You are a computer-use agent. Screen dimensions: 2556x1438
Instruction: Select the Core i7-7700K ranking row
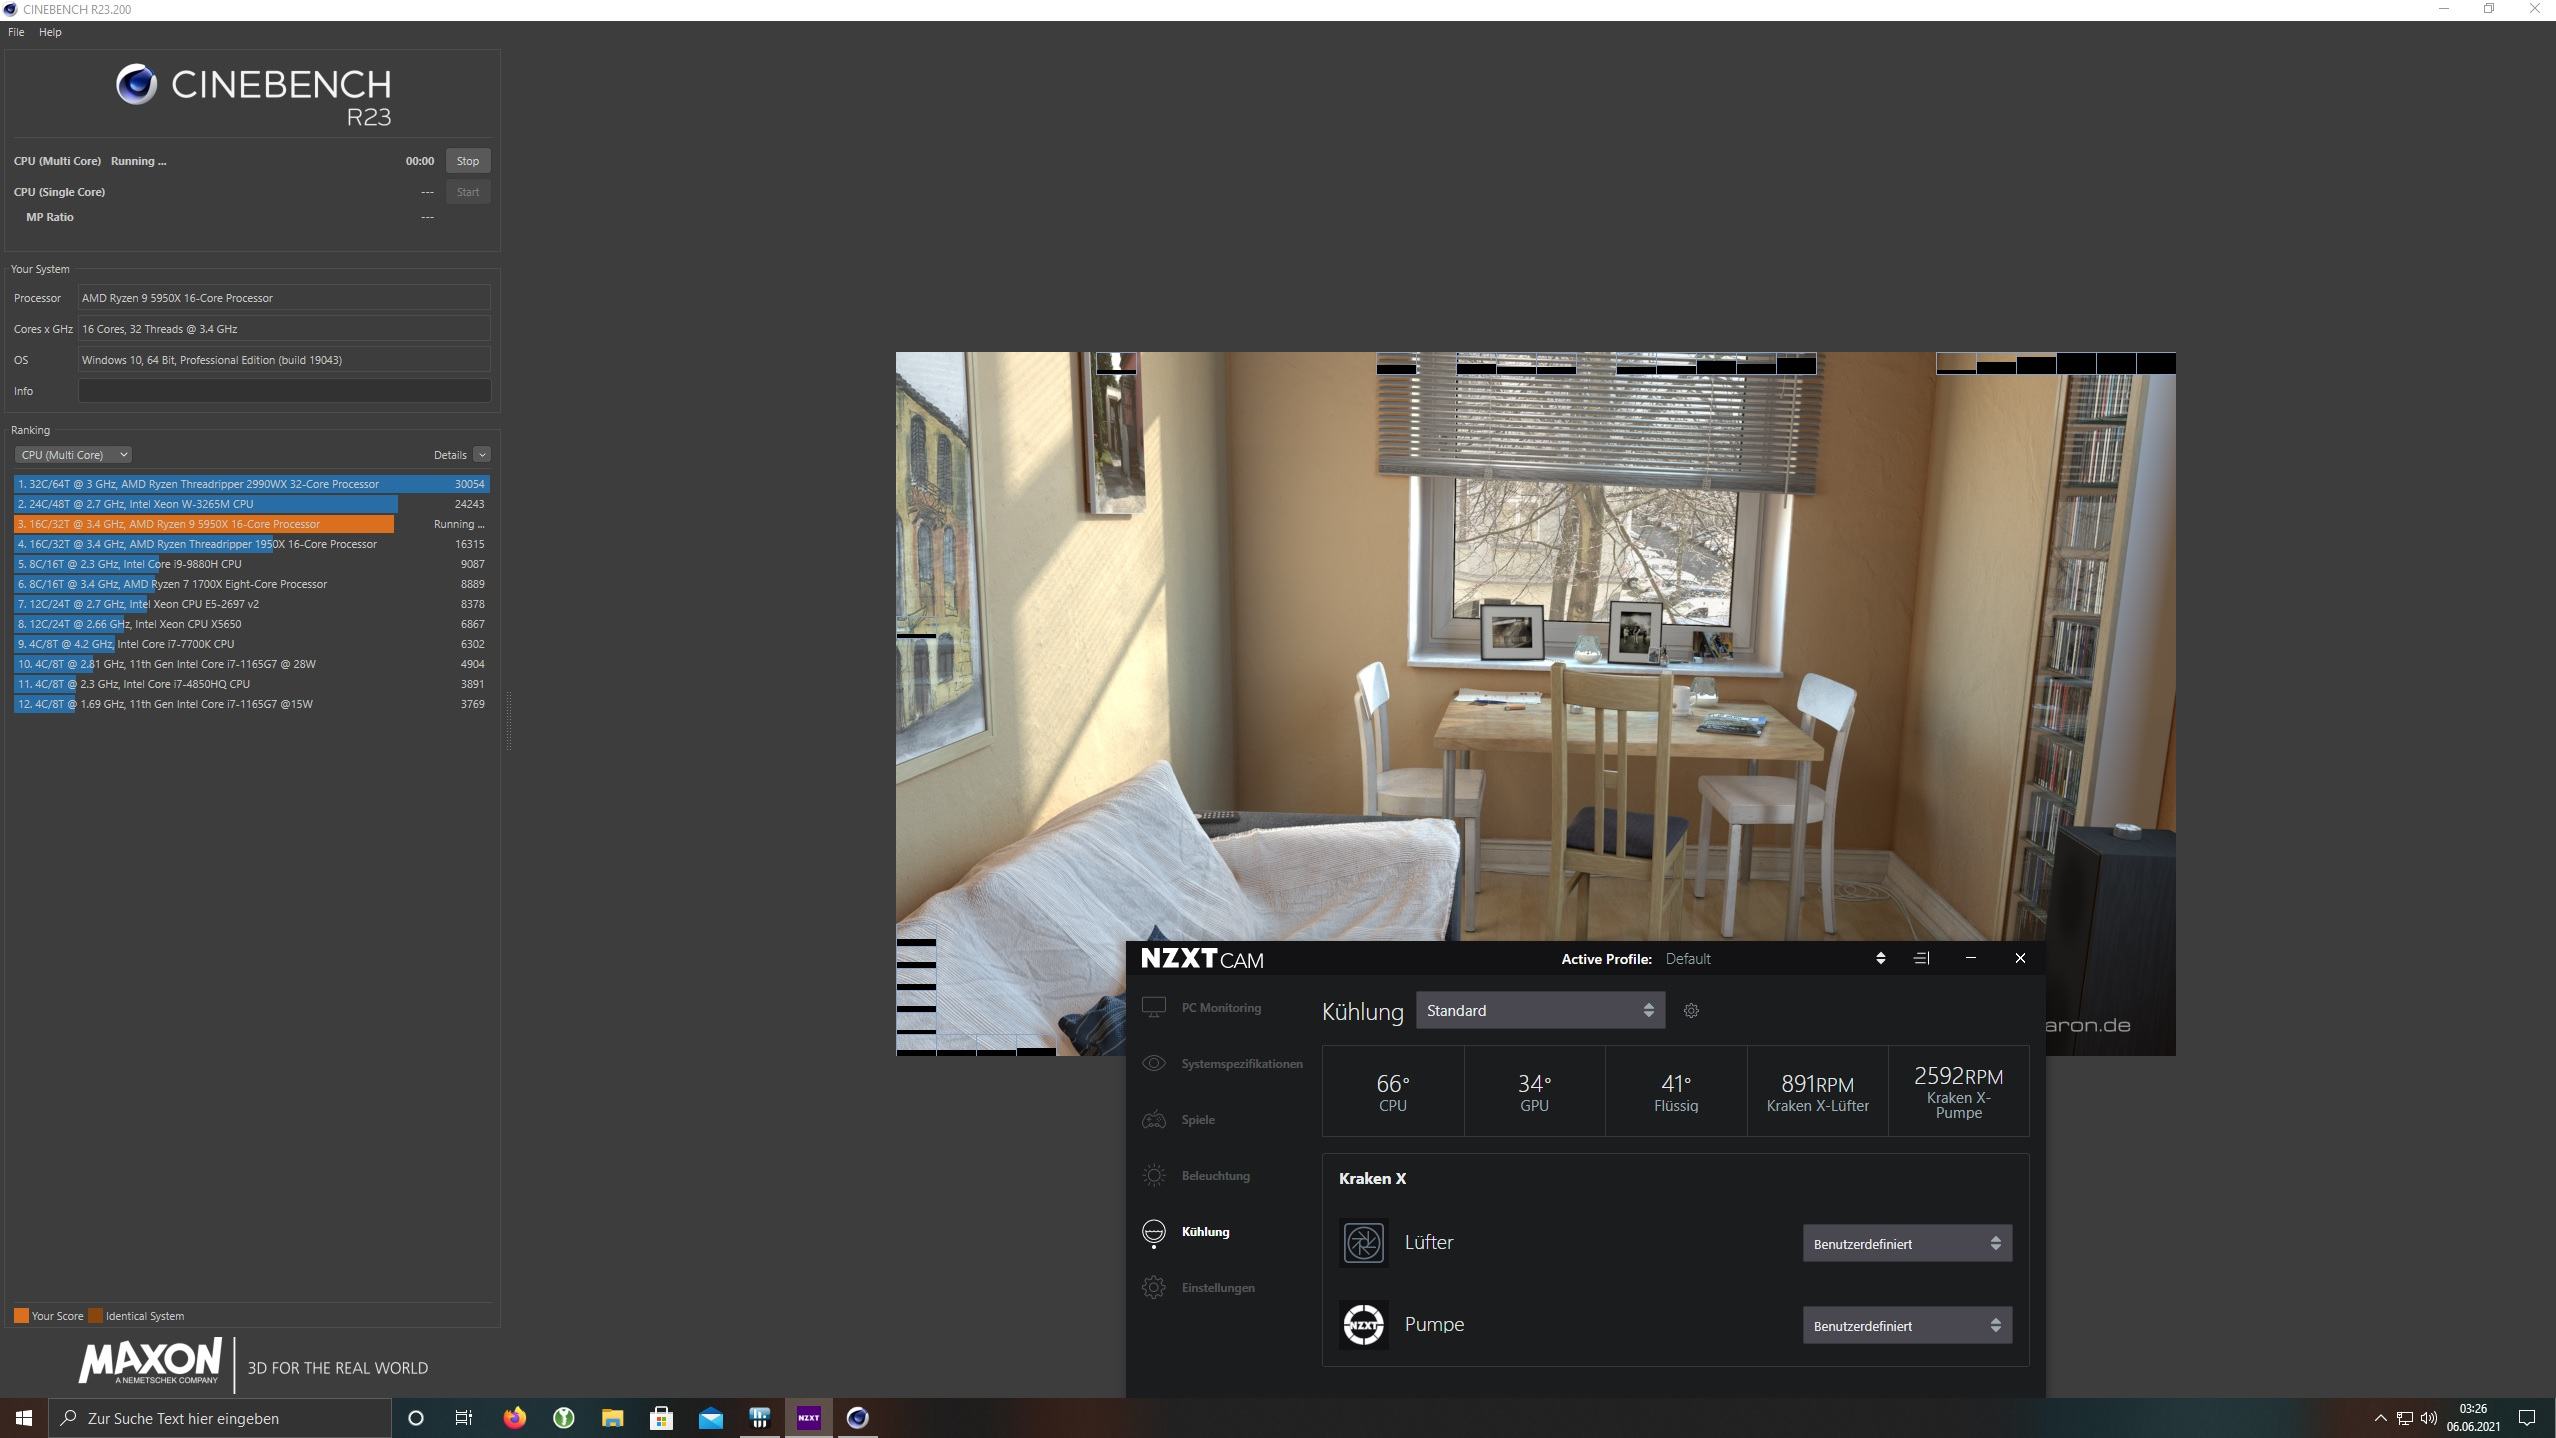(x=252, y=644)
